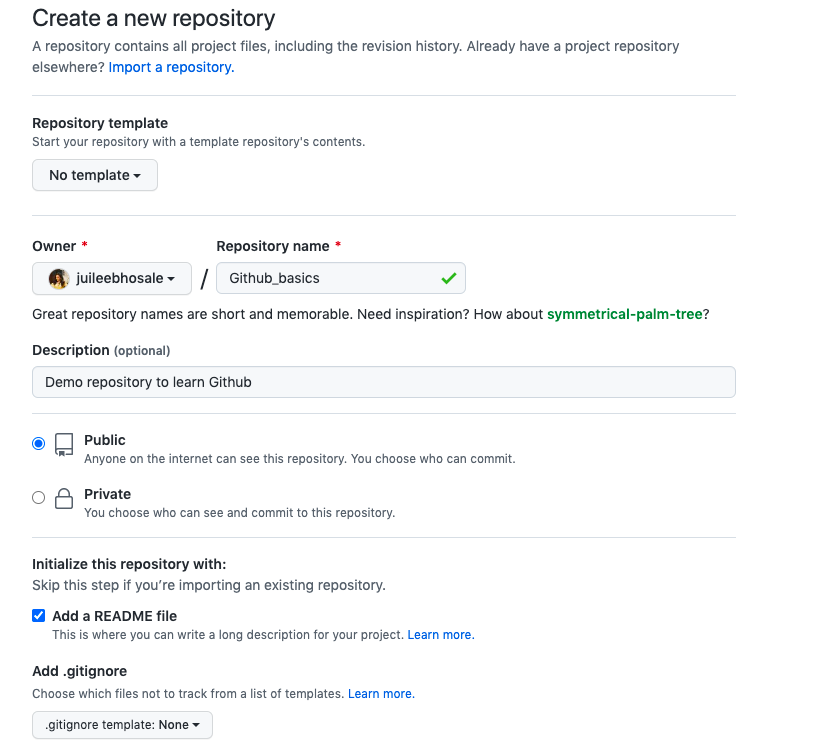This screenshot has width=823, height=756.
Task: Click the Description input field
Action: (383, 382)
